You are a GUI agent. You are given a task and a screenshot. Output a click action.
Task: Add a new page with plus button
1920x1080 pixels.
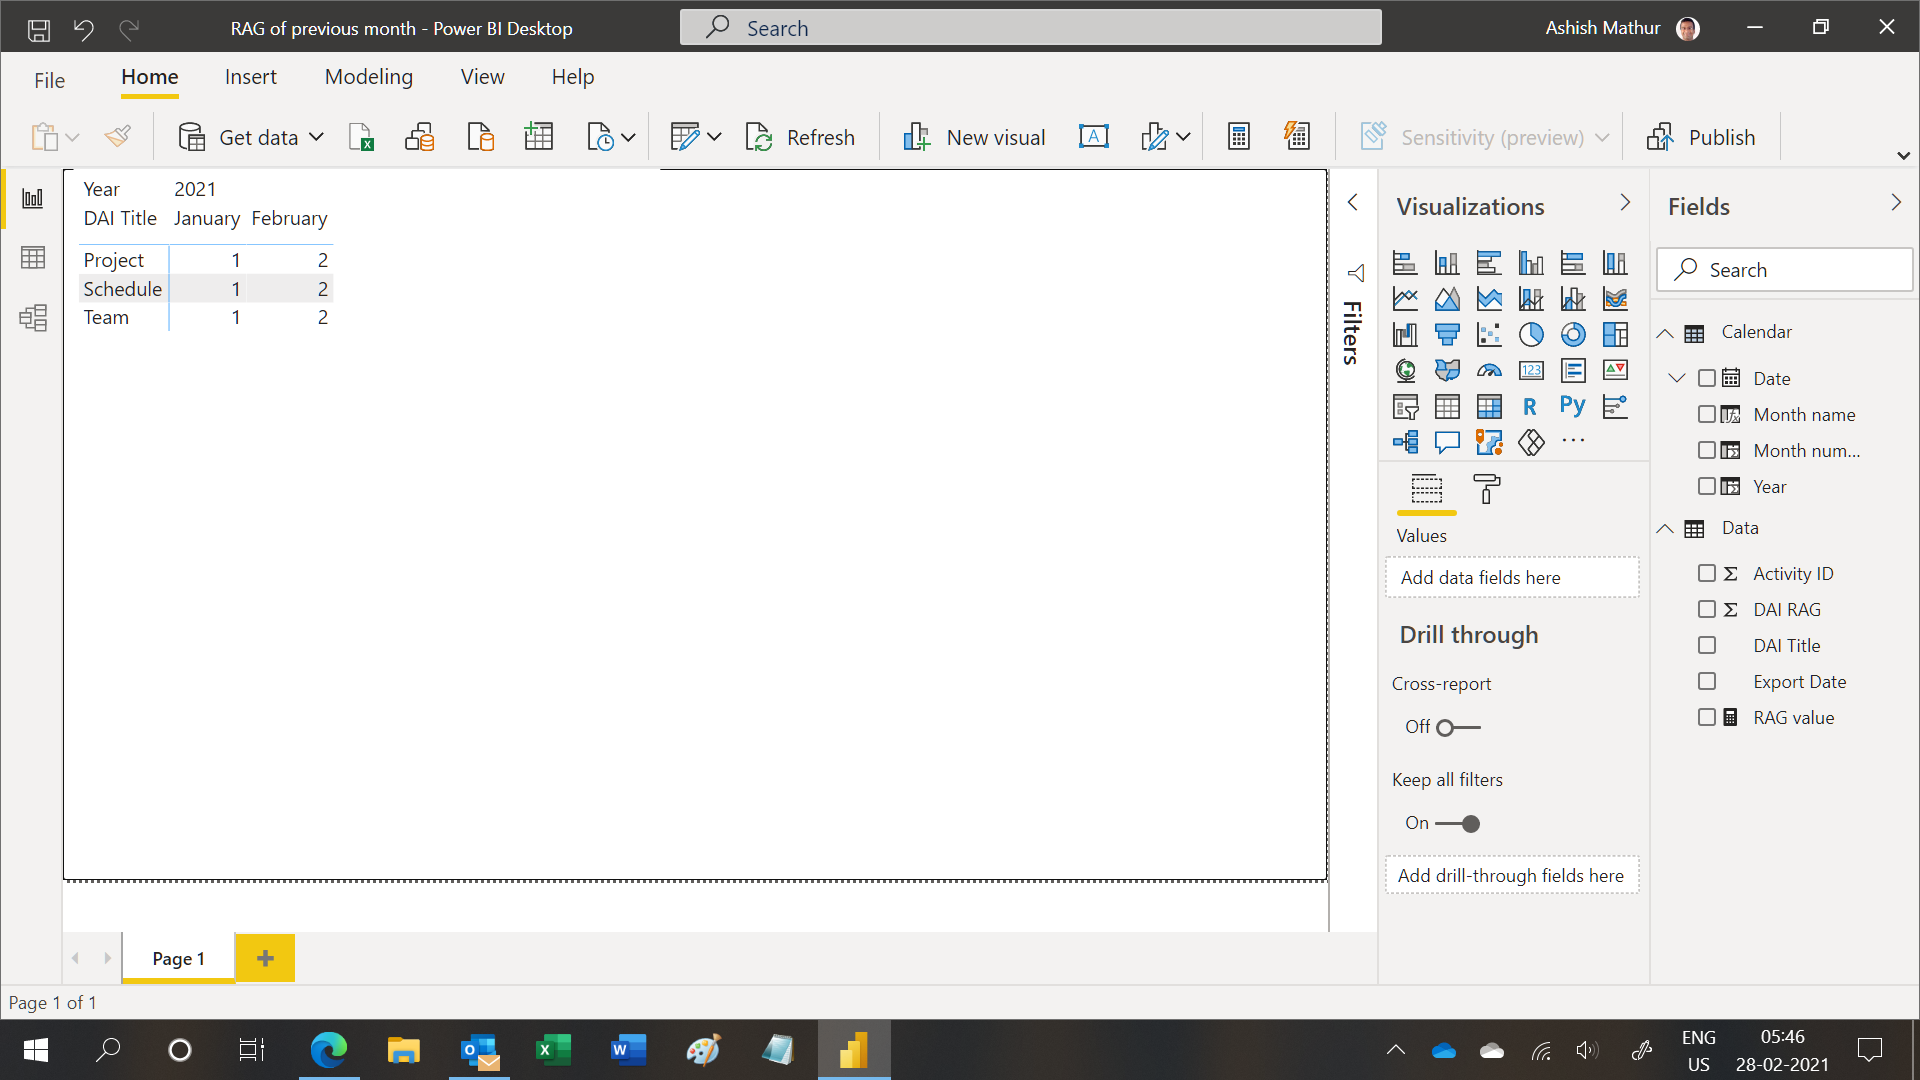coord(265,958)
